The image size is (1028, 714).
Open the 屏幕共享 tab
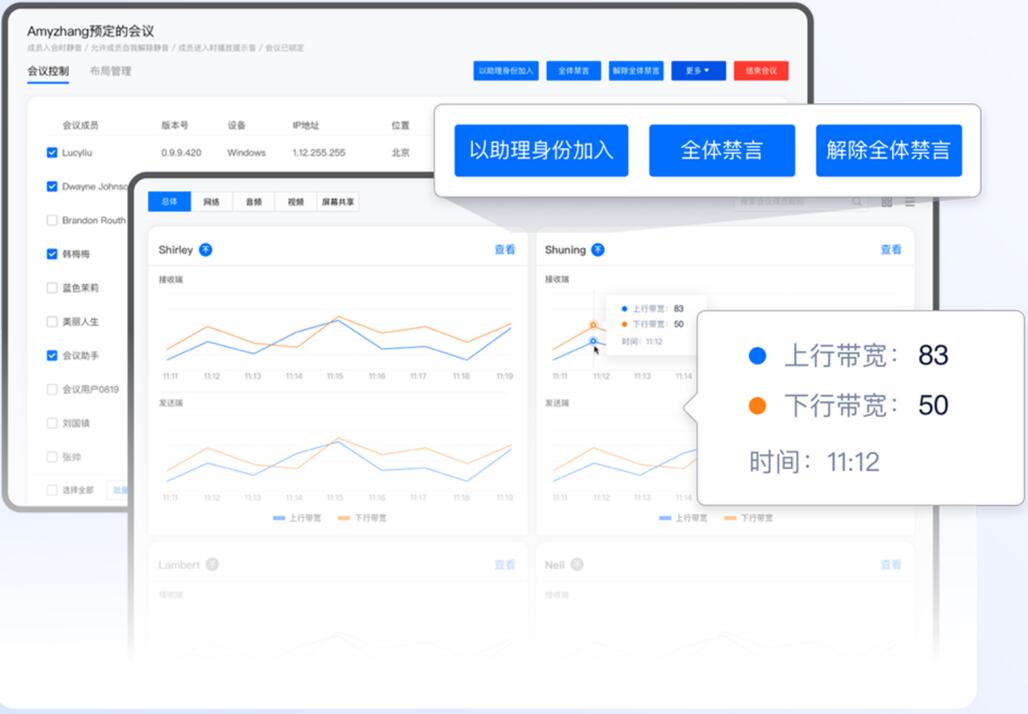point(338,202)
